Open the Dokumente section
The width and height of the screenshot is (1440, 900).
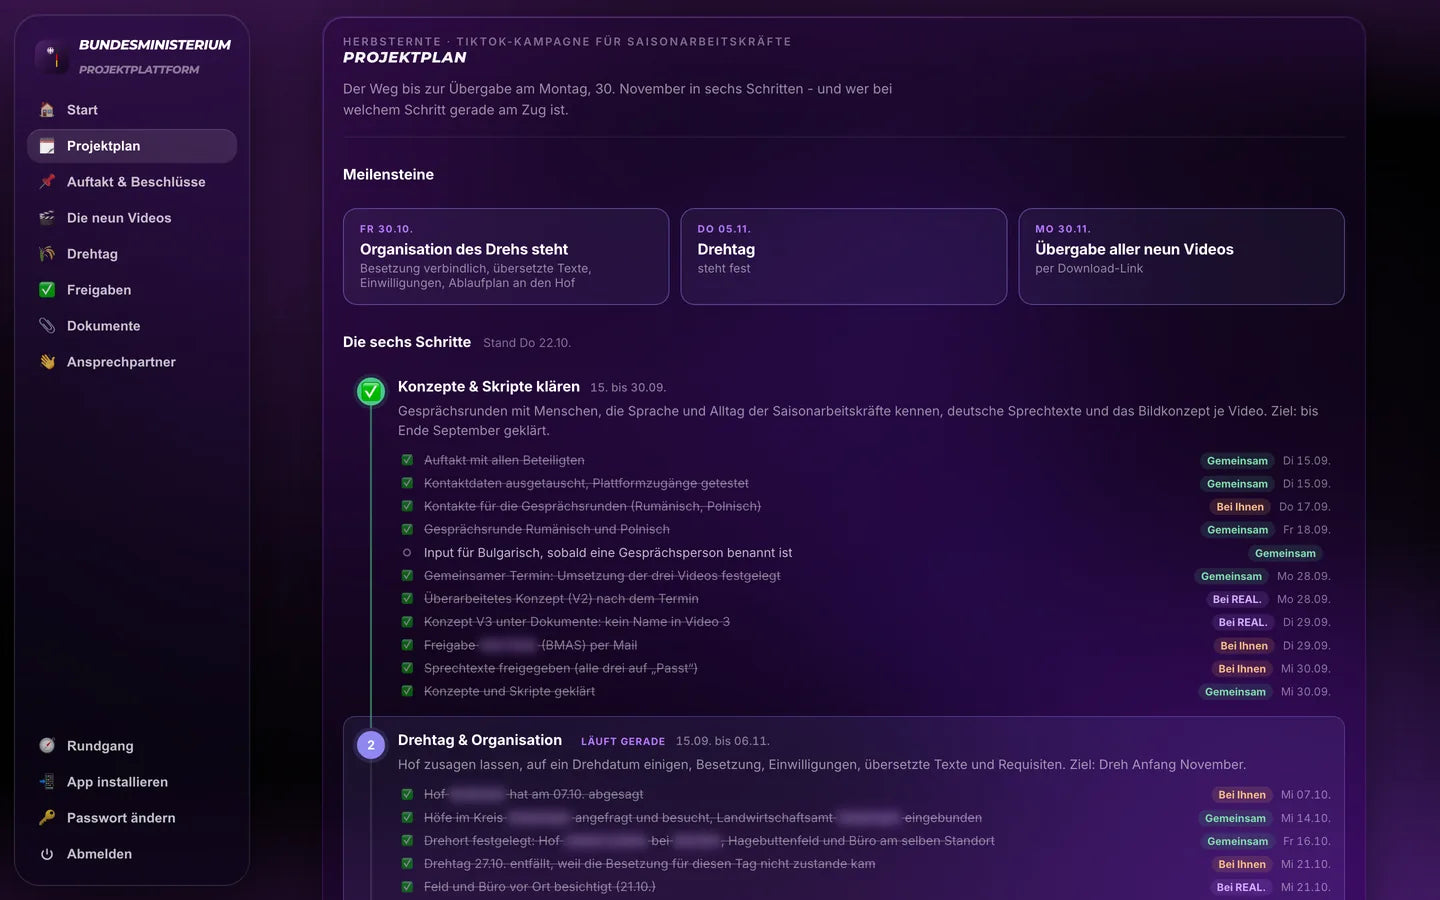[x=132, y=326]
